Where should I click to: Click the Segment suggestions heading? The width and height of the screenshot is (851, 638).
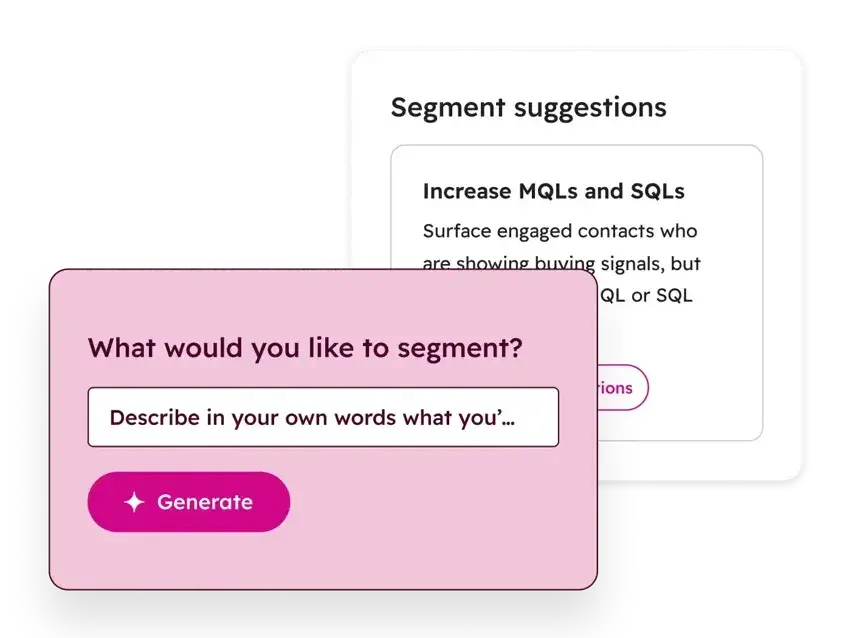[x=528, y=107]
